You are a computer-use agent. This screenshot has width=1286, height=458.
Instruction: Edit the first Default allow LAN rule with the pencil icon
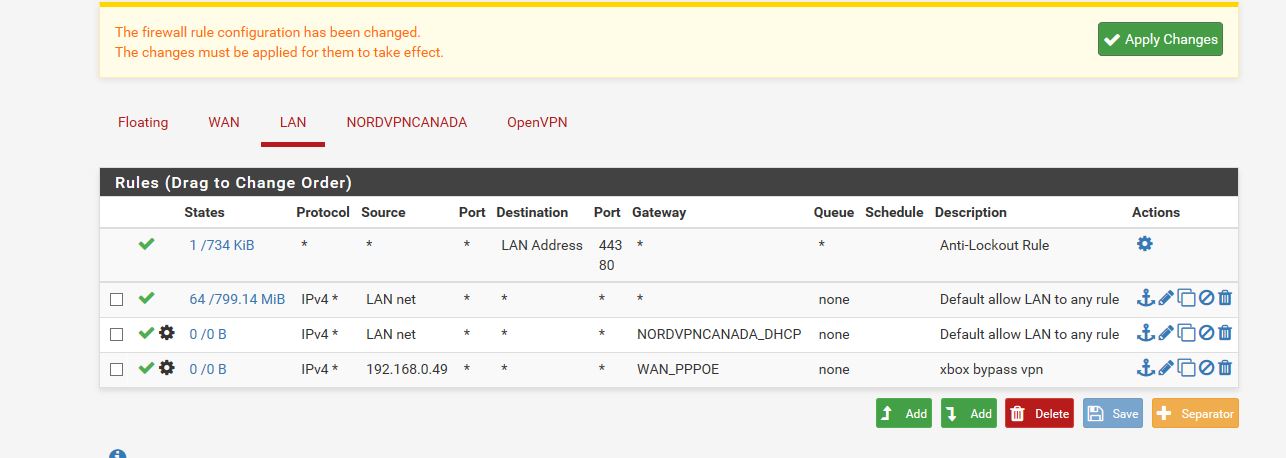point(1166,299)
